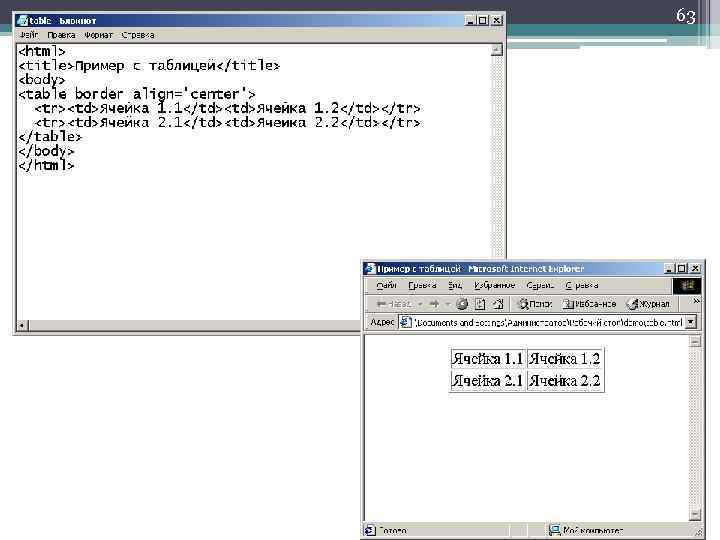720x540 pixels.
Task: Close the Internet Explorer window
Action: pyautogui.click(x=696, y=269)
